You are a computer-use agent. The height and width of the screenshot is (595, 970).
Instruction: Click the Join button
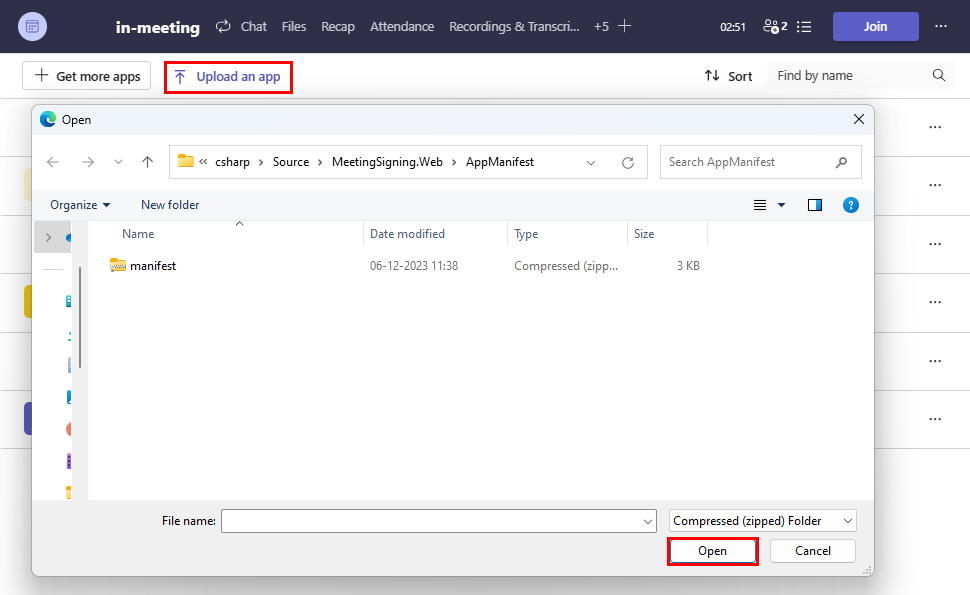[875, 27]
